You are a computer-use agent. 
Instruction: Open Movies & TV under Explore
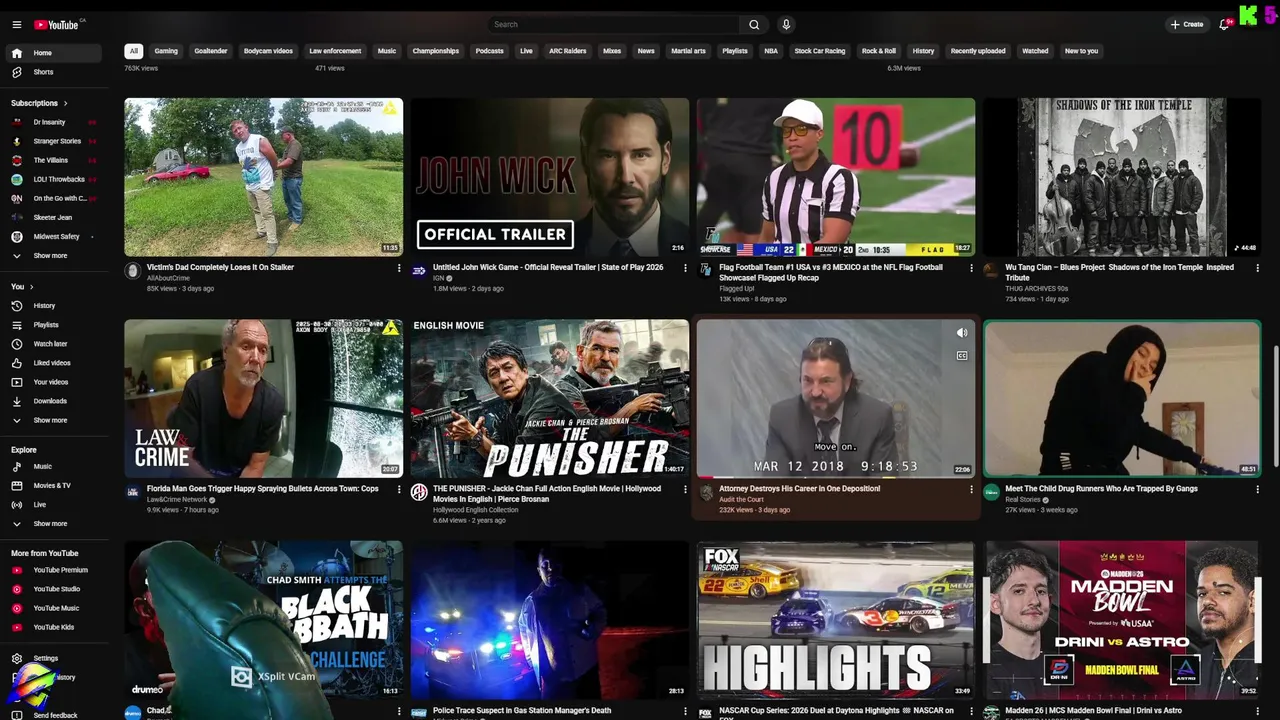[54, 486]
